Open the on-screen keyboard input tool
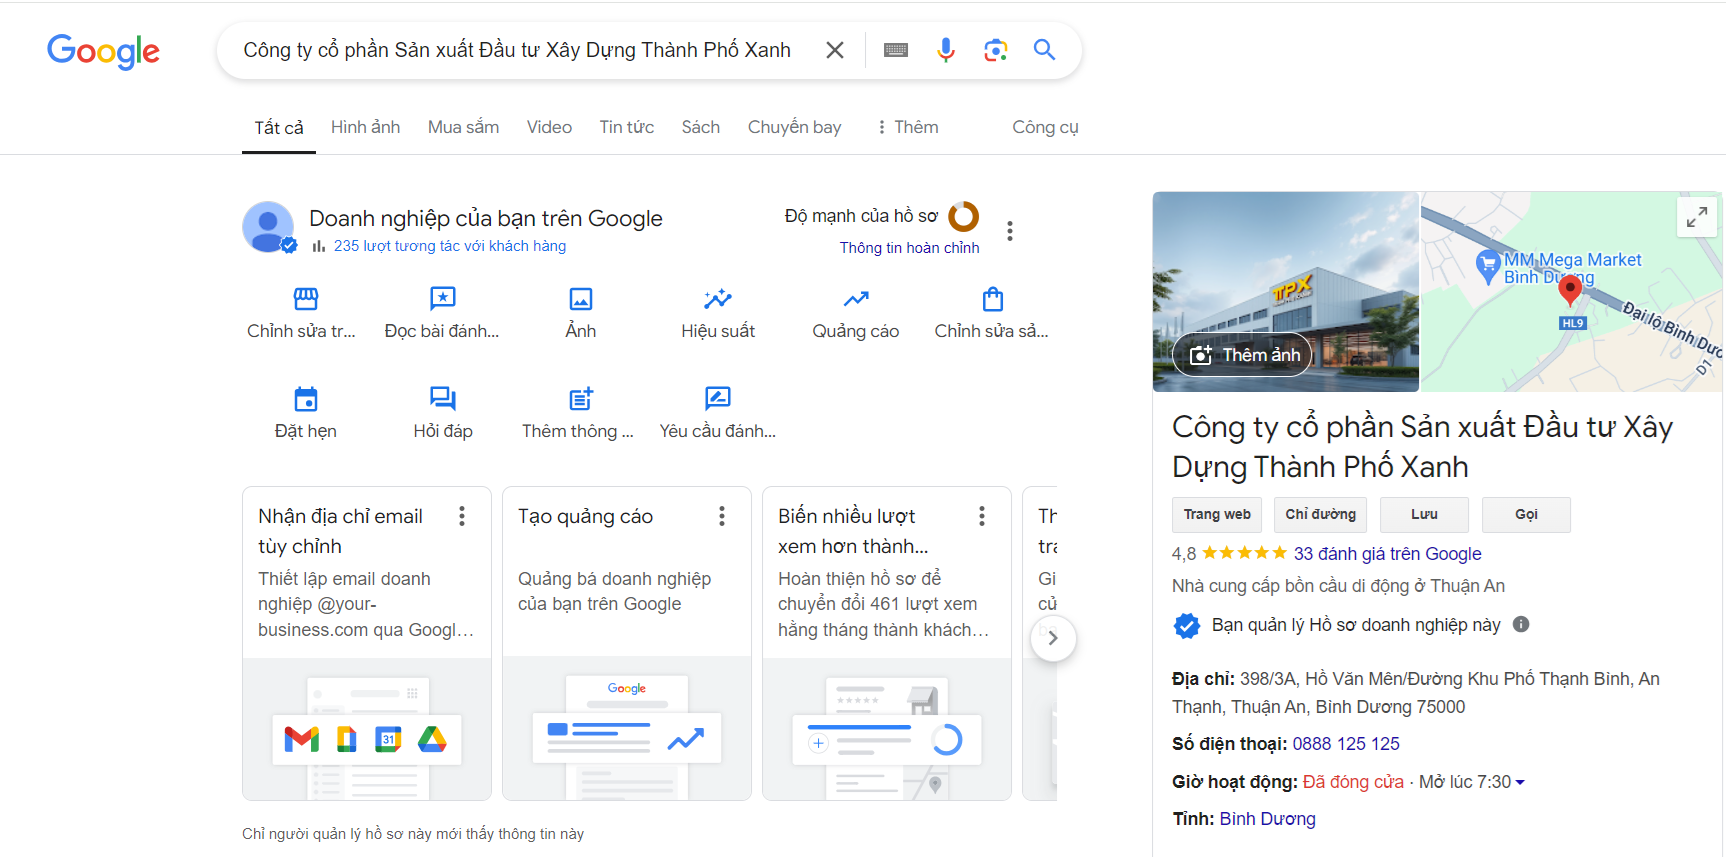Screen dimensions: 1726x857 coord(896,50)
